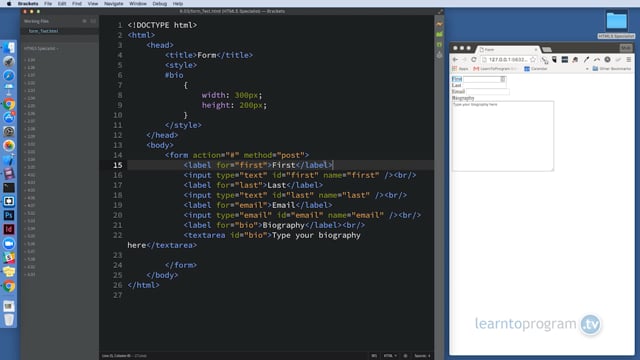The height and width of the screenshot is (360, 640).
Task: Open the Chrome hamburger menu
Action: [629, 60]
